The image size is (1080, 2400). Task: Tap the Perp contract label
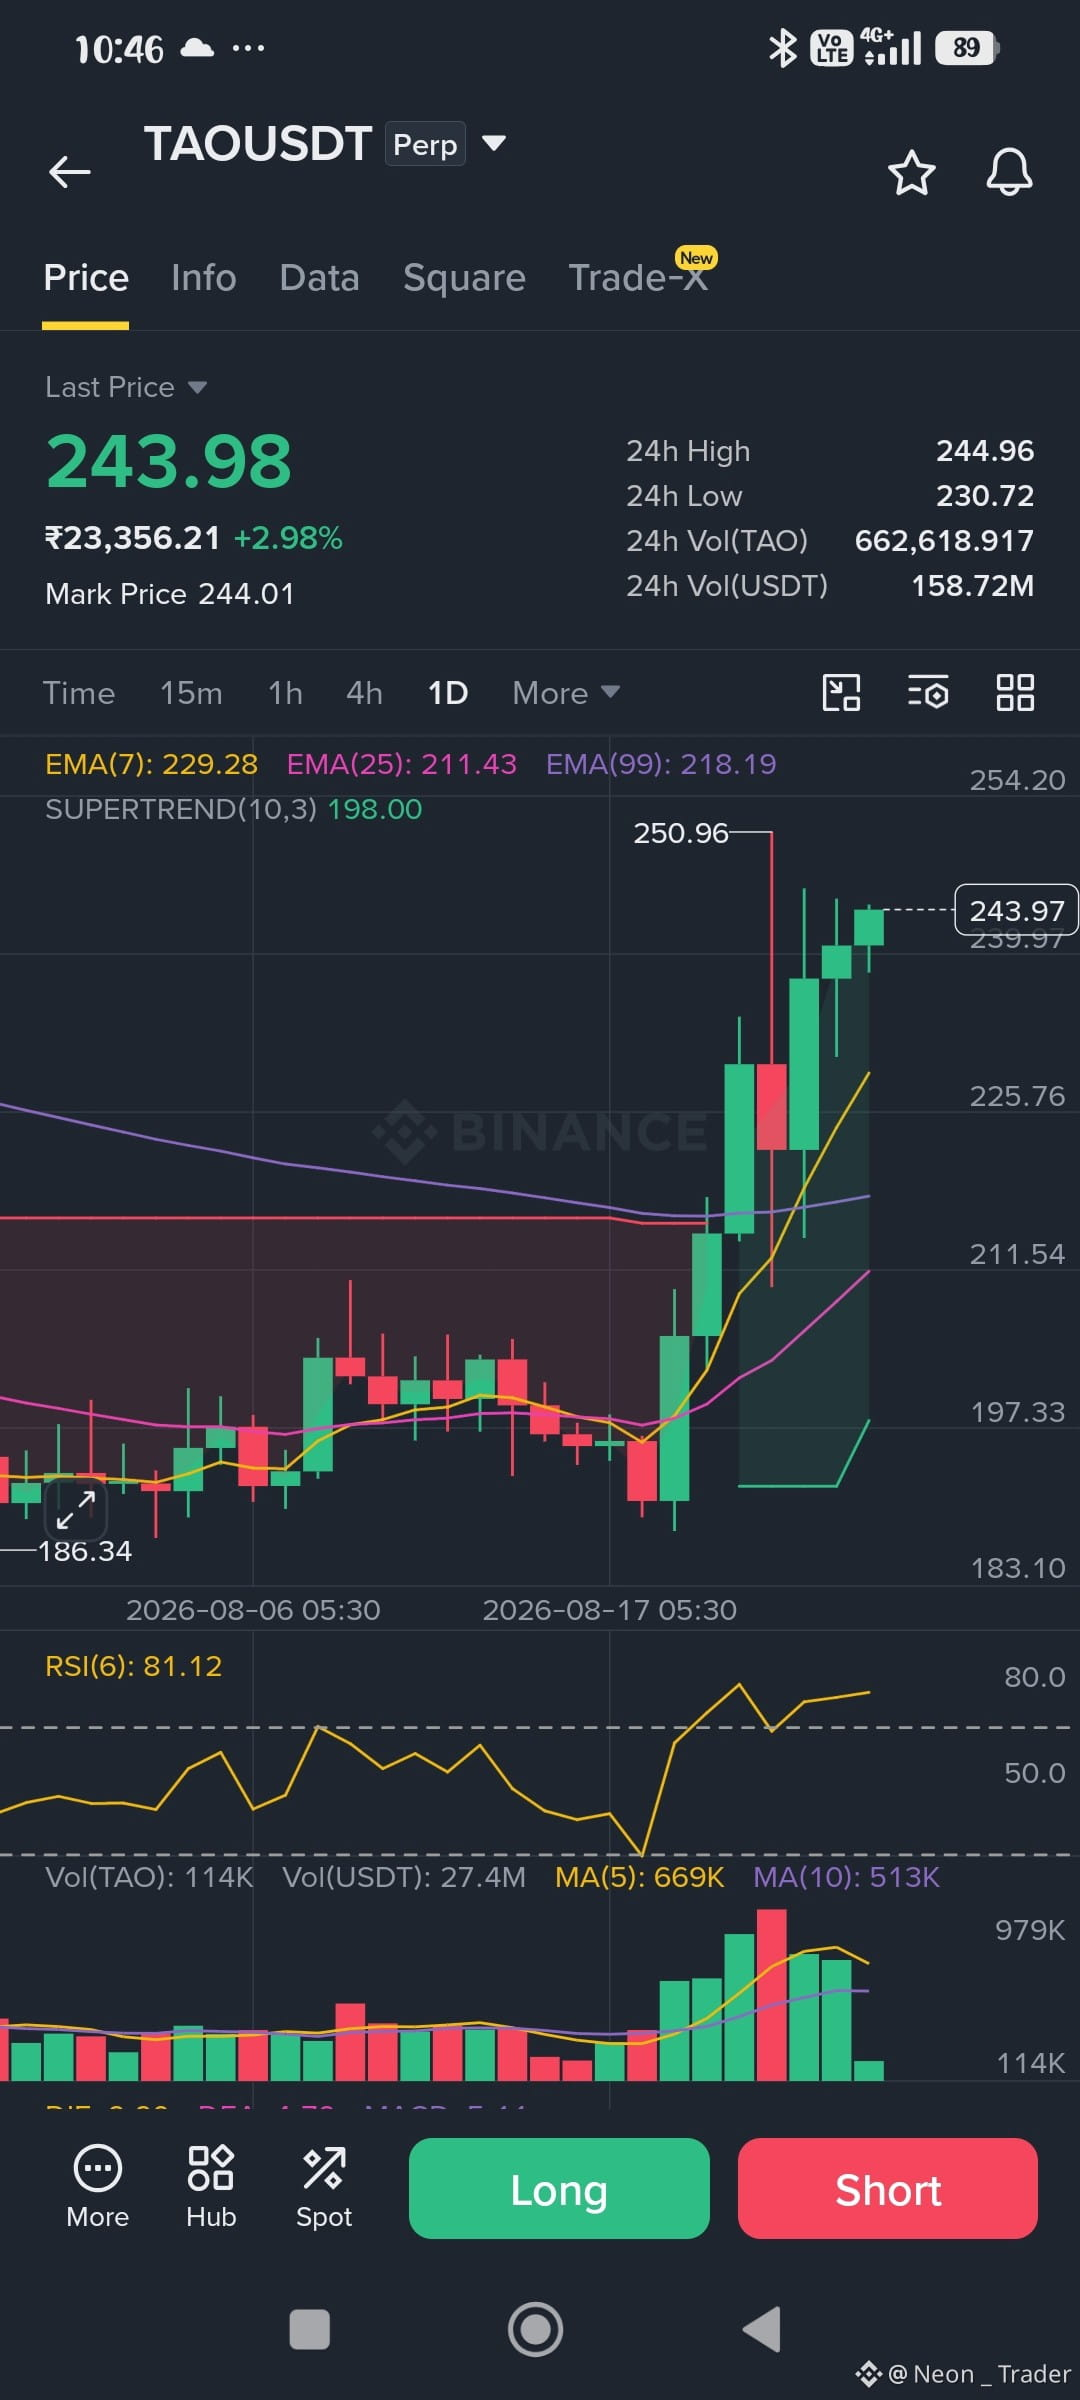pyautogui.click(x=425, y=144)
